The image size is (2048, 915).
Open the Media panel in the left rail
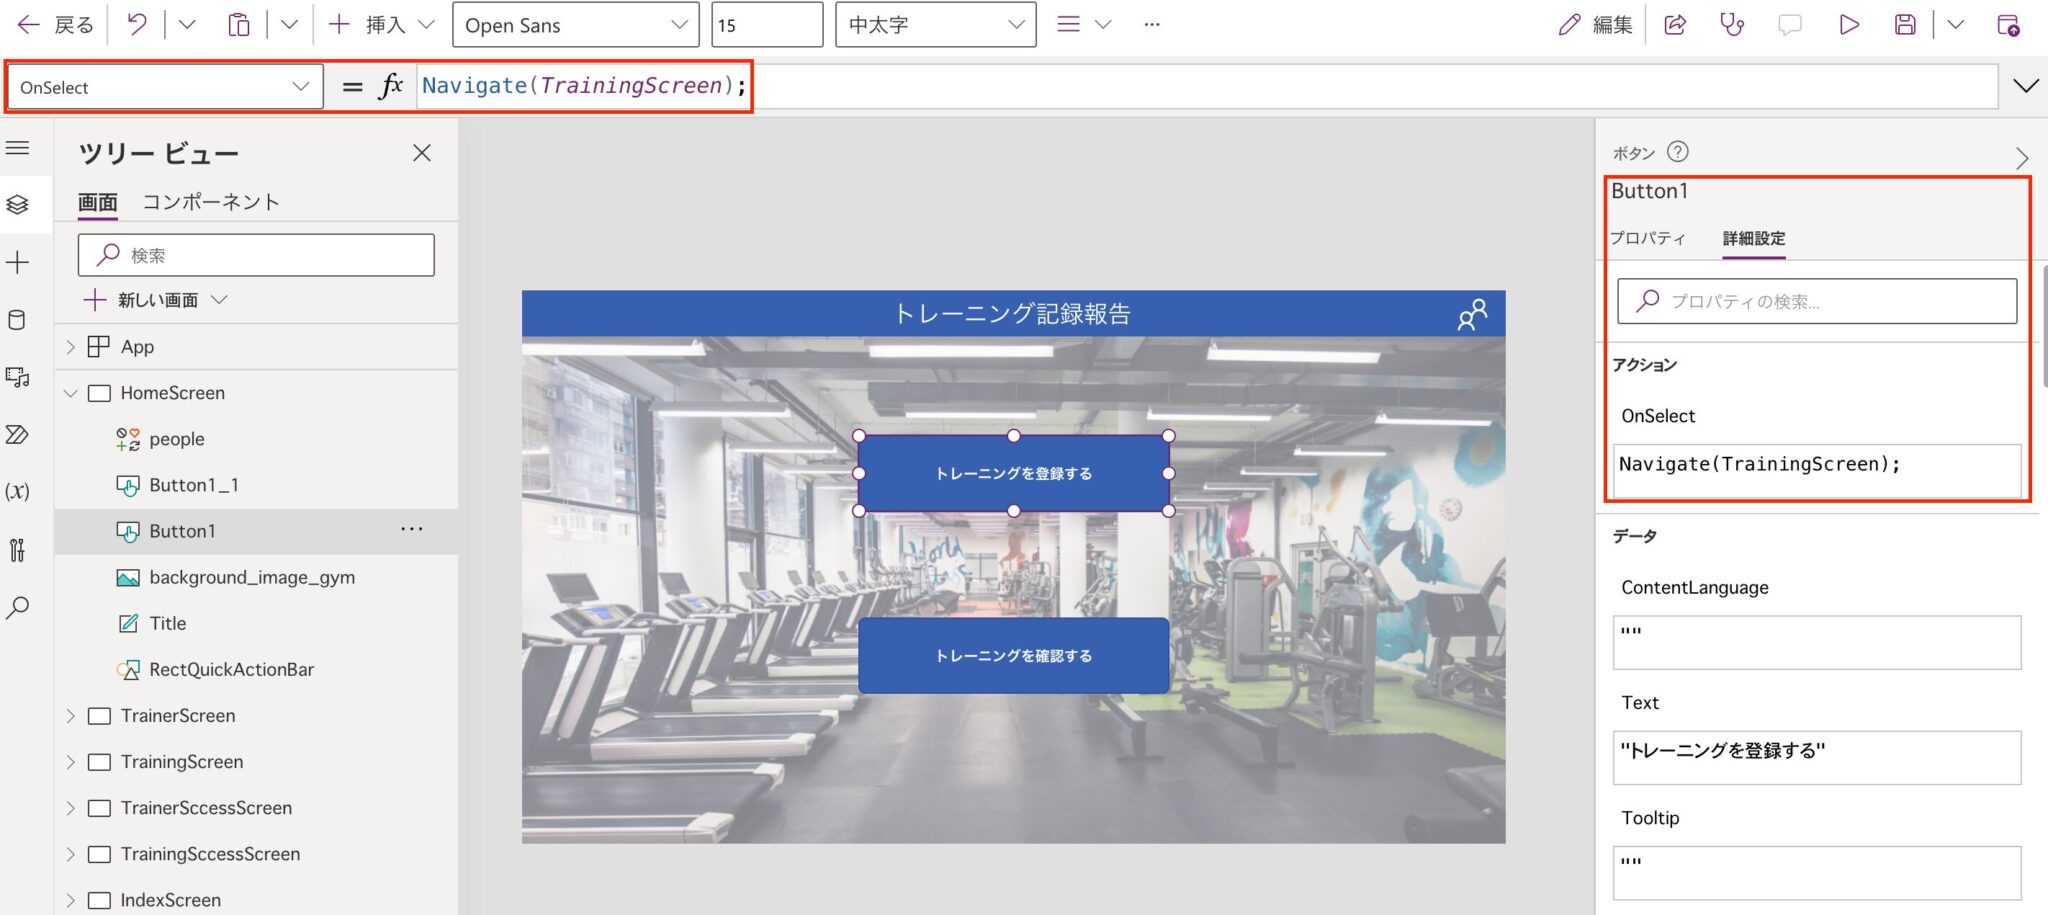pos(18,378)
